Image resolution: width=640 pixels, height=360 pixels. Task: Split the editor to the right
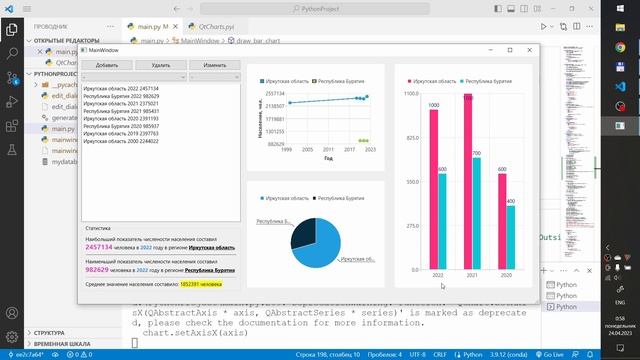(x=577, y=27)
